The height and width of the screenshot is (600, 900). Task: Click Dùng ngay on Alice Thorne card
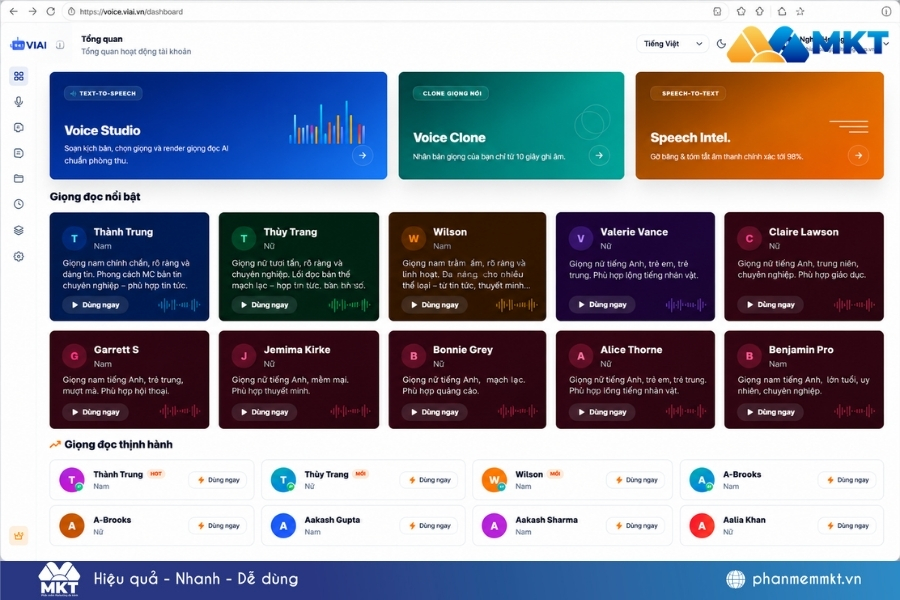[602, 412]
